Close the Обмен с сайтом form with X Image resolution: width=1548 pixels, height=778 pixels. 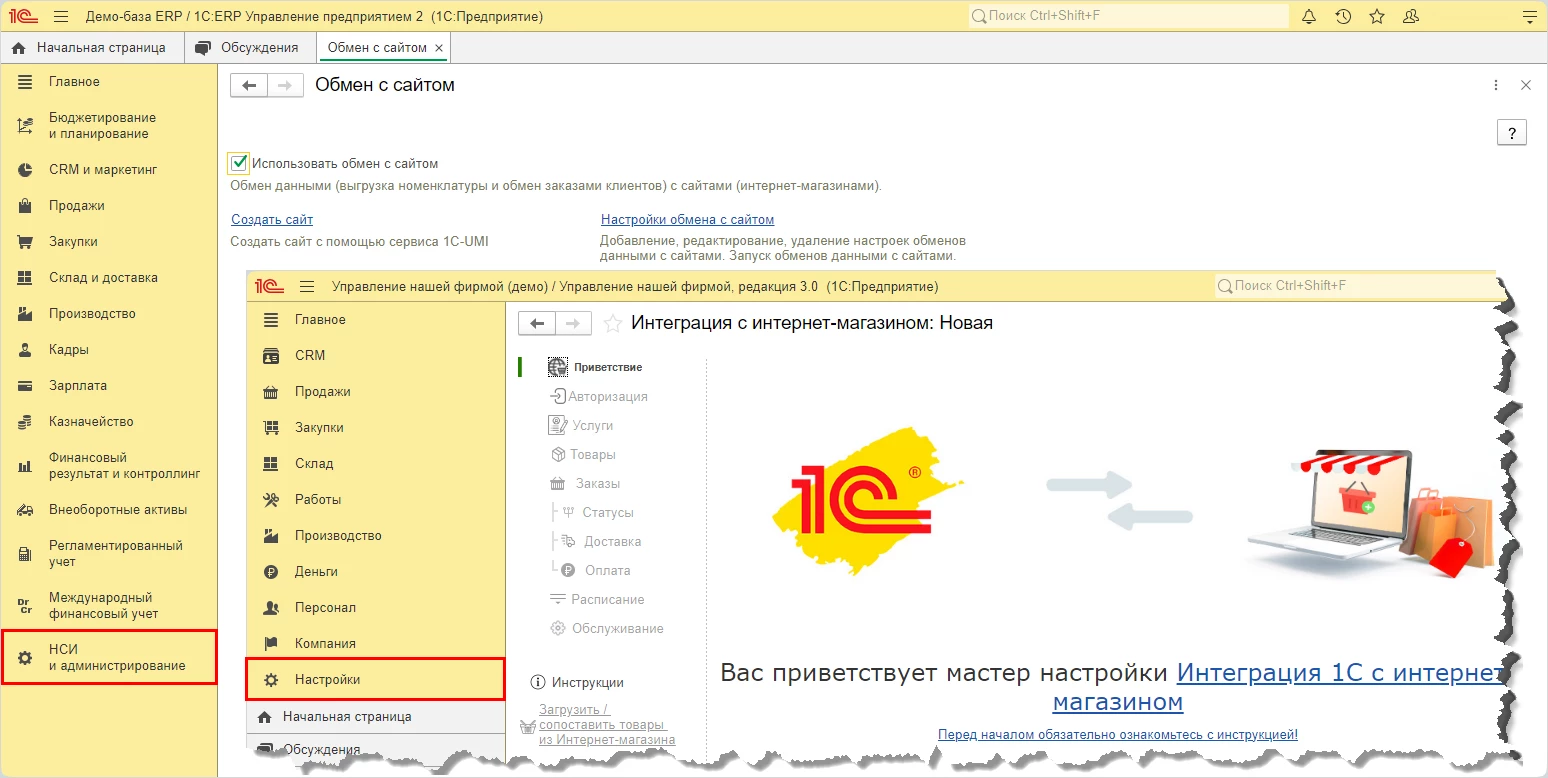(x=1526, y=86)
